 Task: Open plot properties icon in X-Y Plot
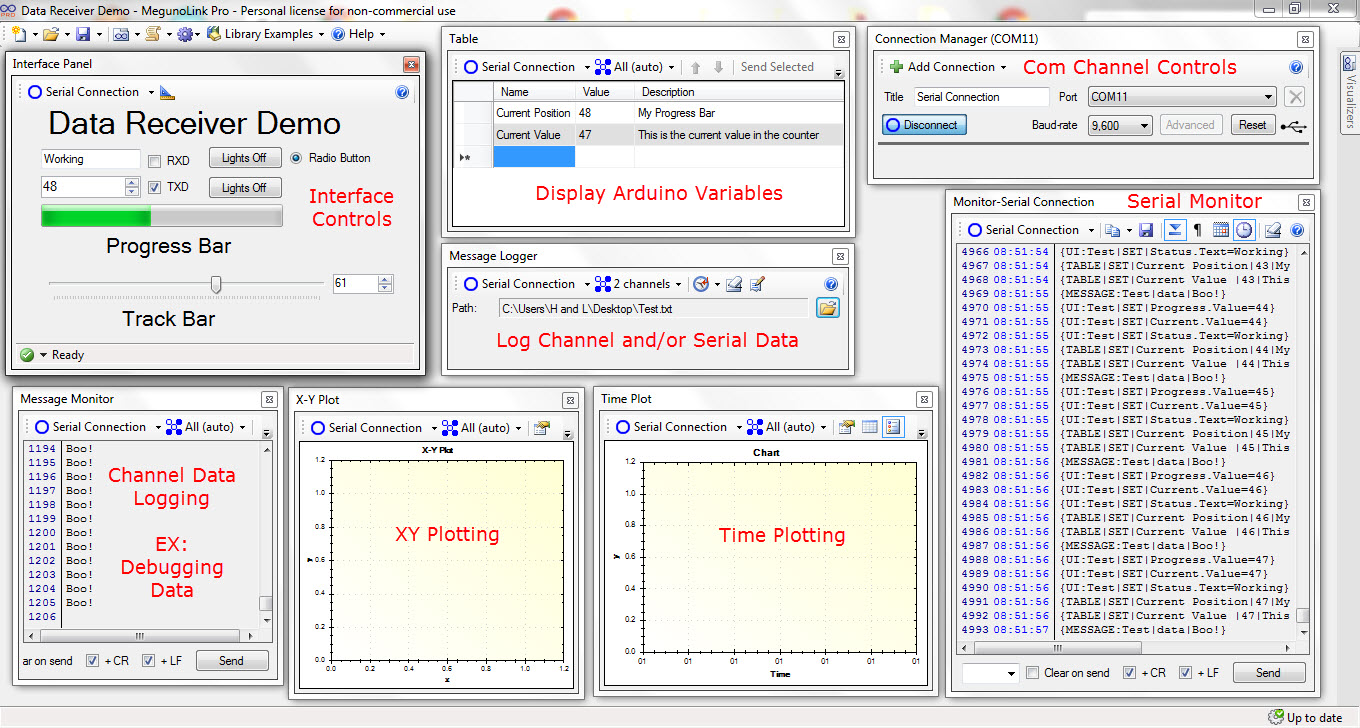point(542,428)
